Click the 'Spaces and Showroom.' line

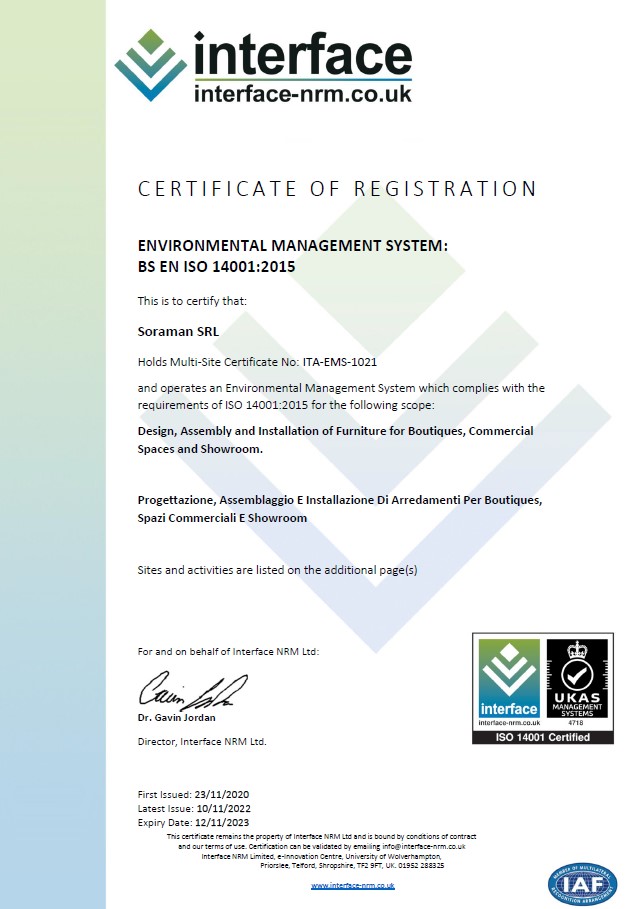click(200, 449)
